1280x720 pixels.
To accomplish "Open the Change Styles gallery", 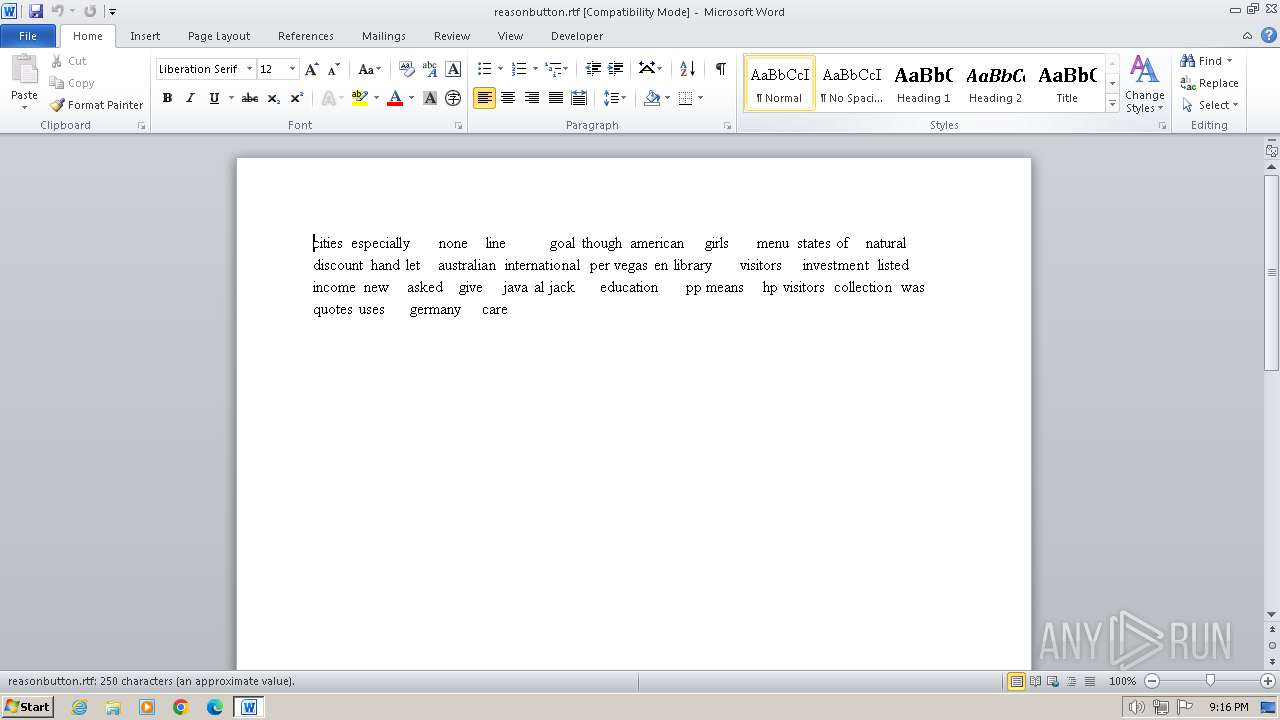I will tap(1144, 84).
